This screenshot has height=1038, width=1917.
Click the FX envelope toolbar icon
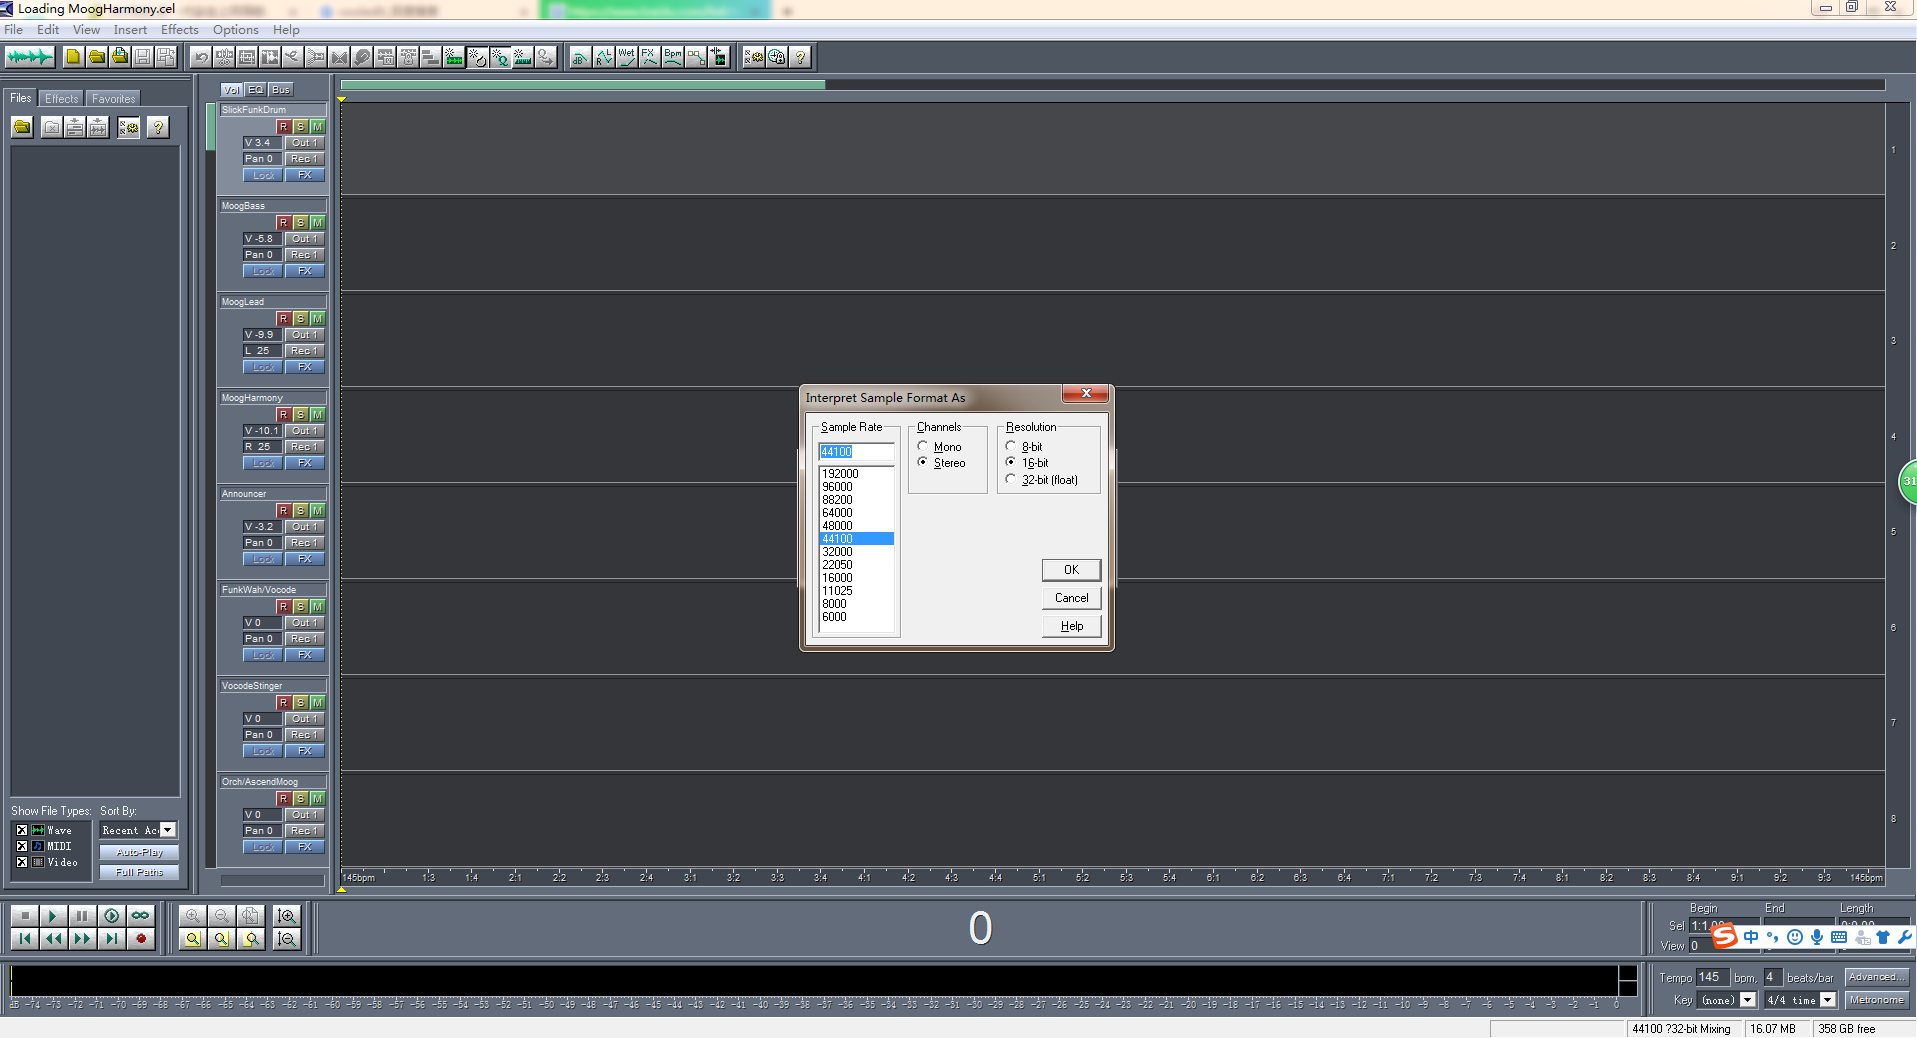point(649,57)
